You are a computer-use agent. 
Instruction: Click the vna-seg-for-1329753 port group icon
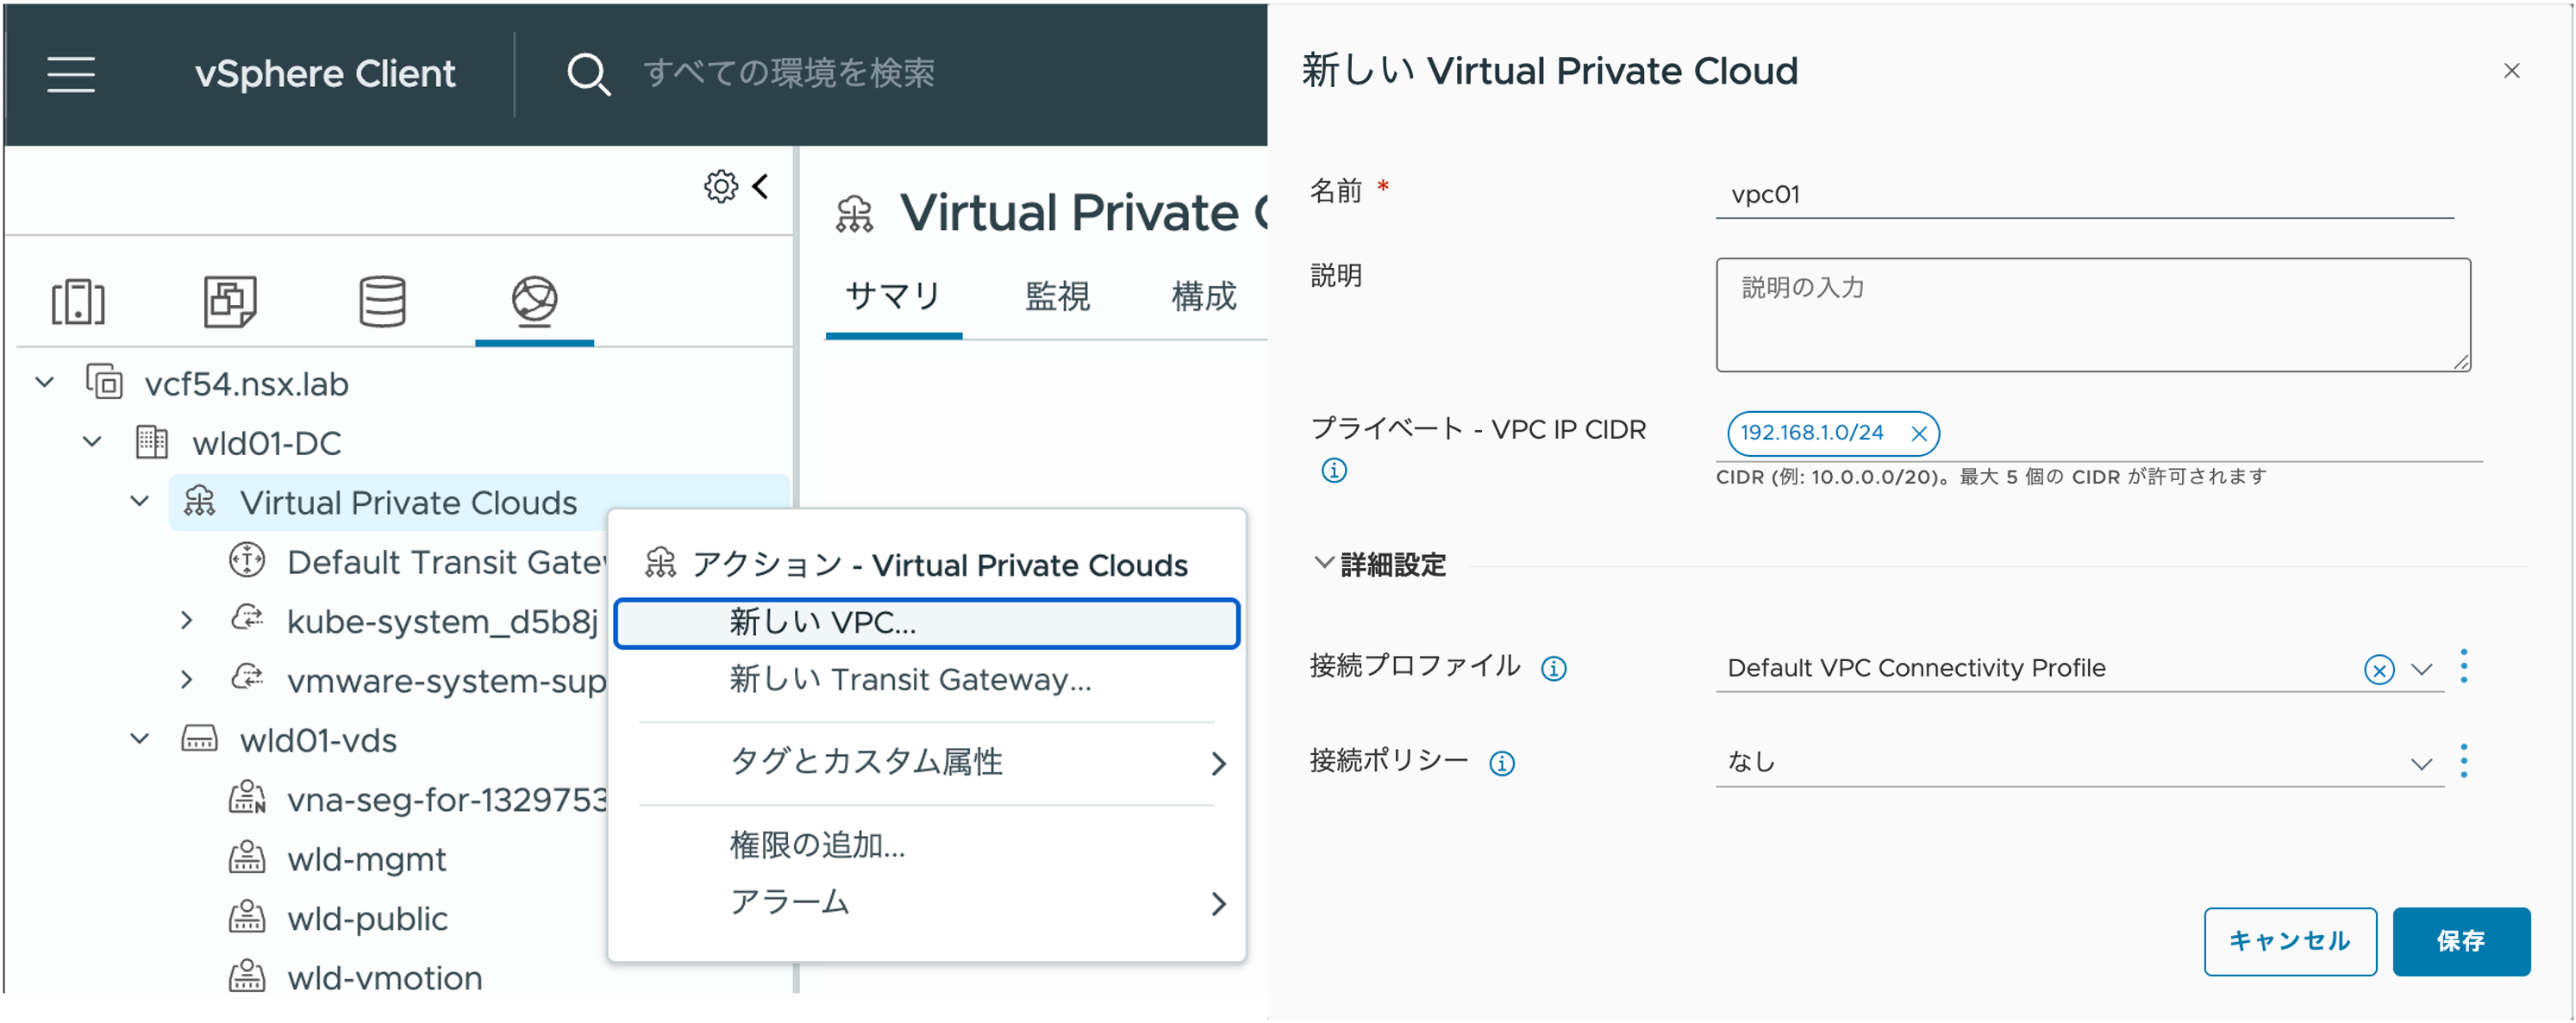247,798
